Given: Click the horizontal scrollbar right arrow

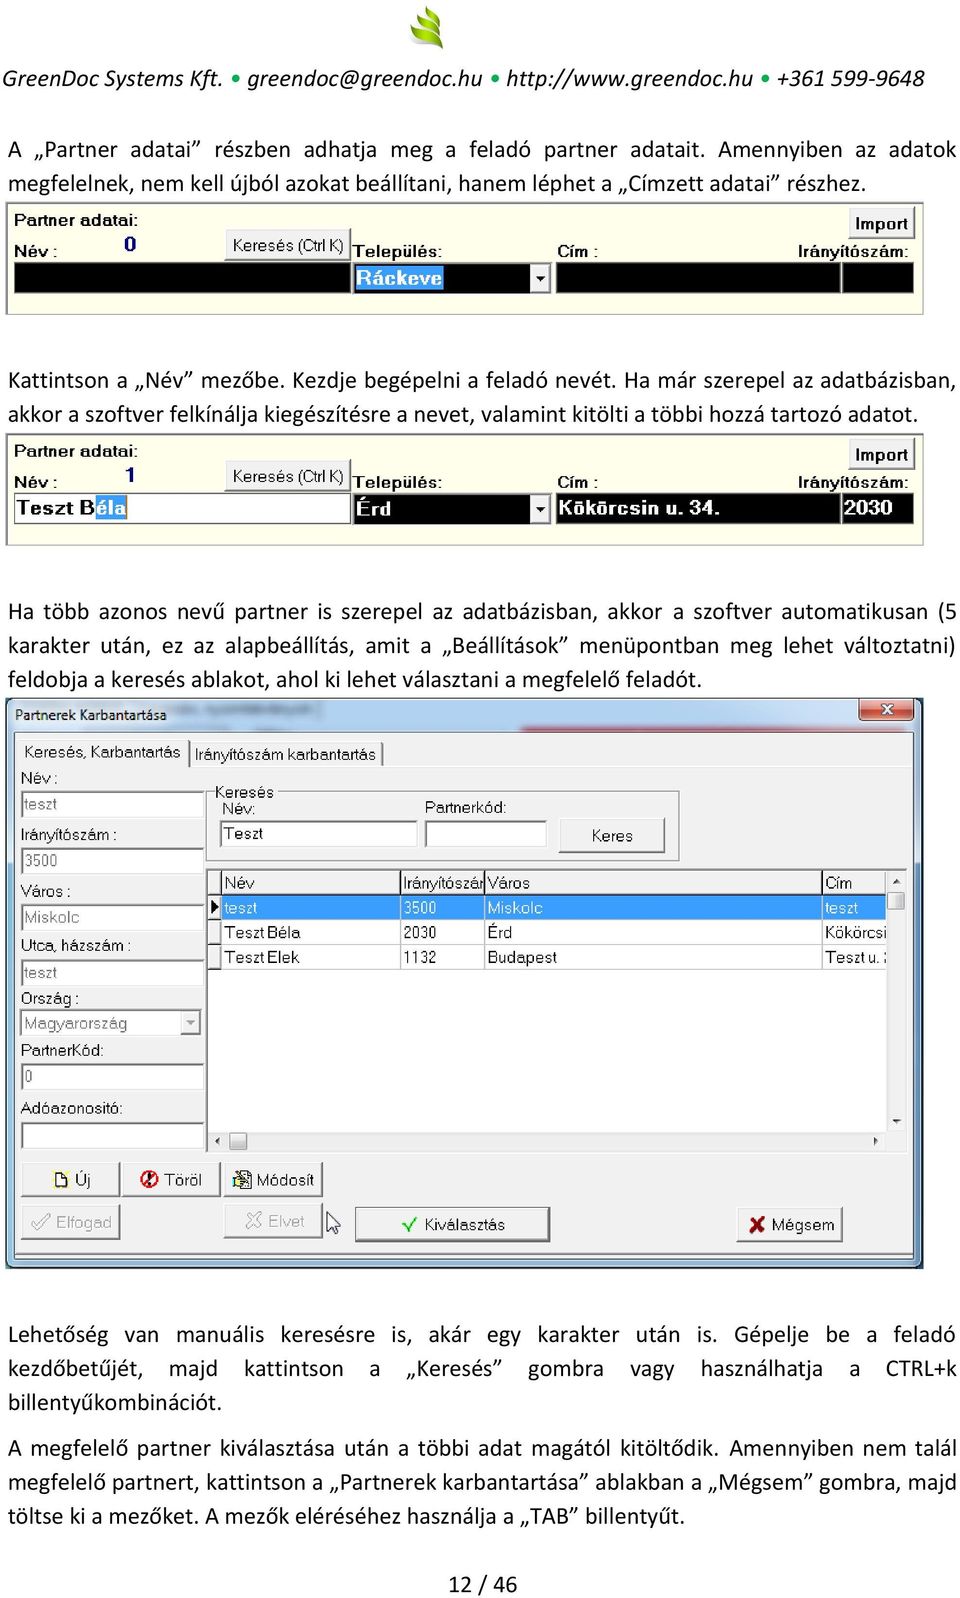Looking at the screenshot, I should point(877,1141).
